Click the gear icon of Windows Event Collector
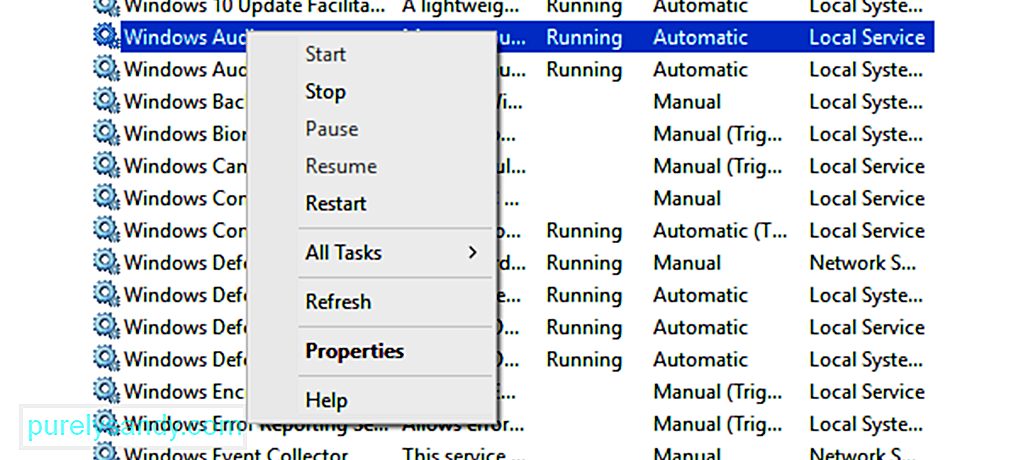The image size is (1028, 460). click(x=106, y=452)
